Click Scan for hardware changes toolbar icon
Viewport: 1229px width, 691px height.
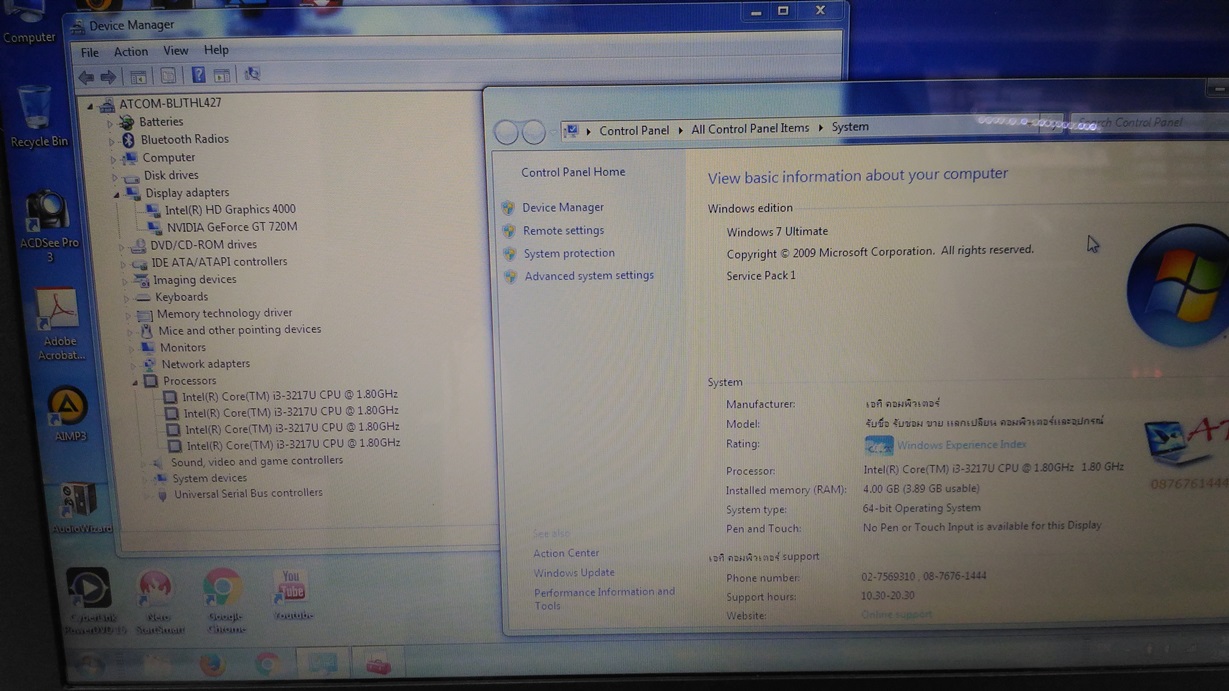click(252, 75)
